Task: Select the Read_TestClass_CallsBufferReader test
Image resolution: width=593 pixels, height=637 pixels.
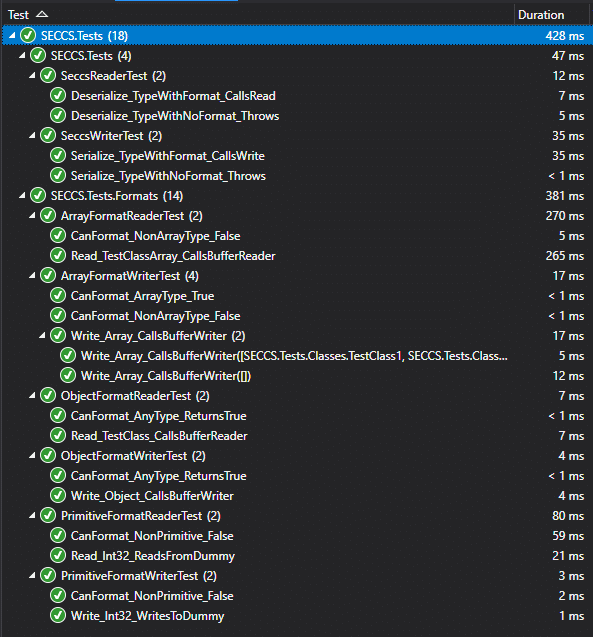Action: coord(159,436)
